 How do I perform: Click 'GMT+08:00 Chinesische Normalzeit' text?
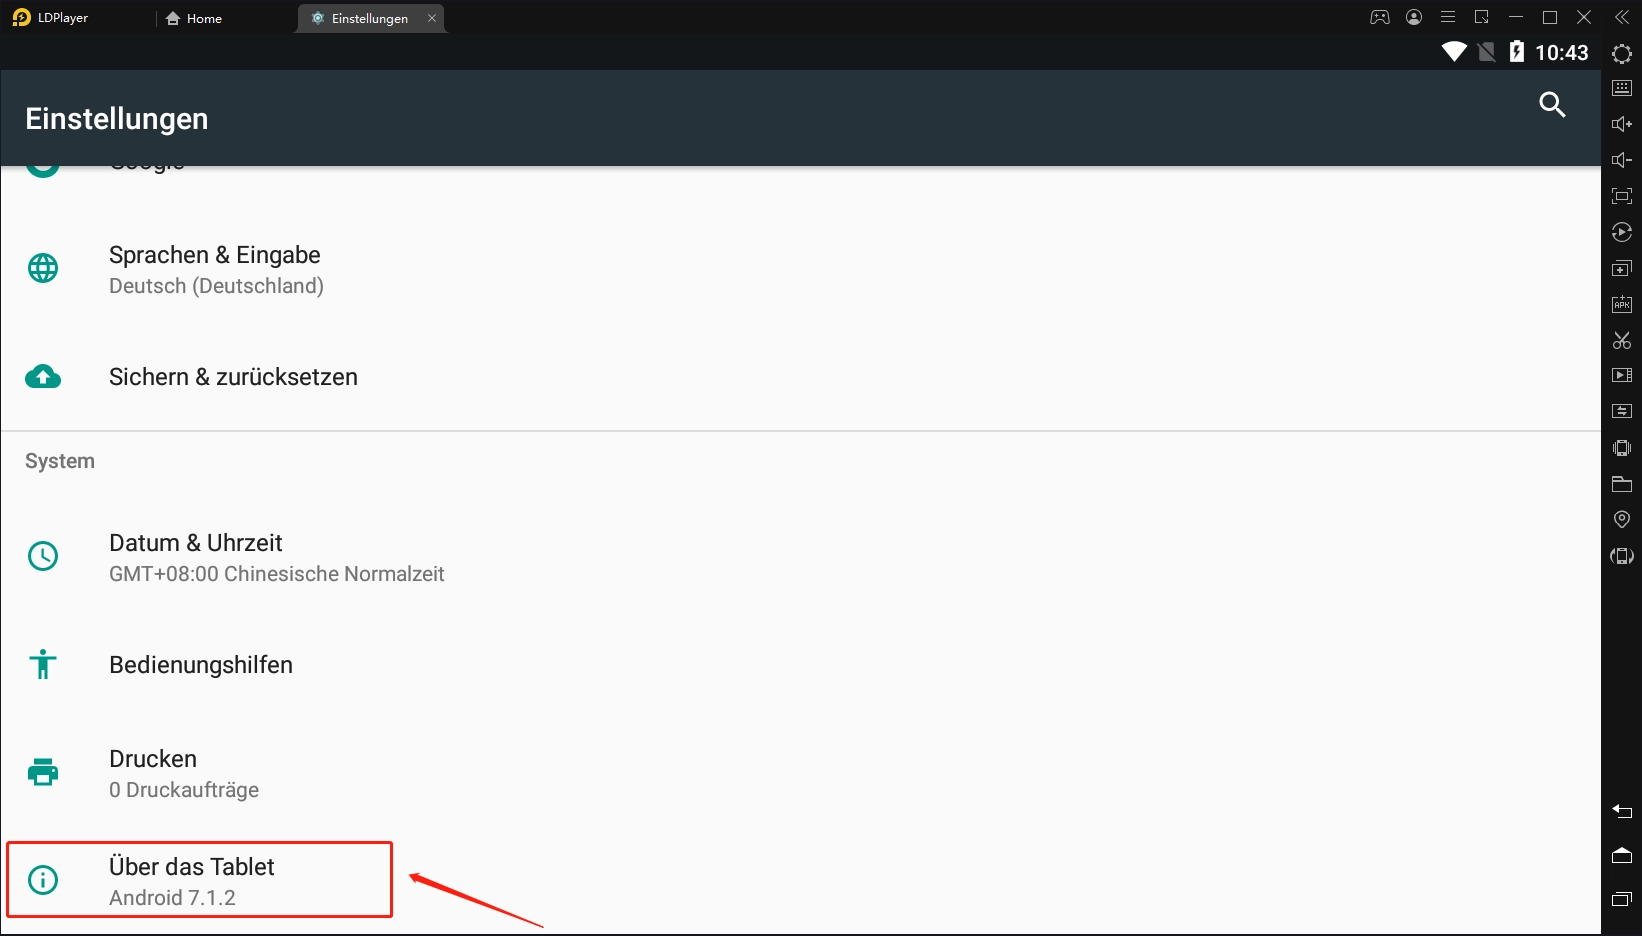[277, 574]
